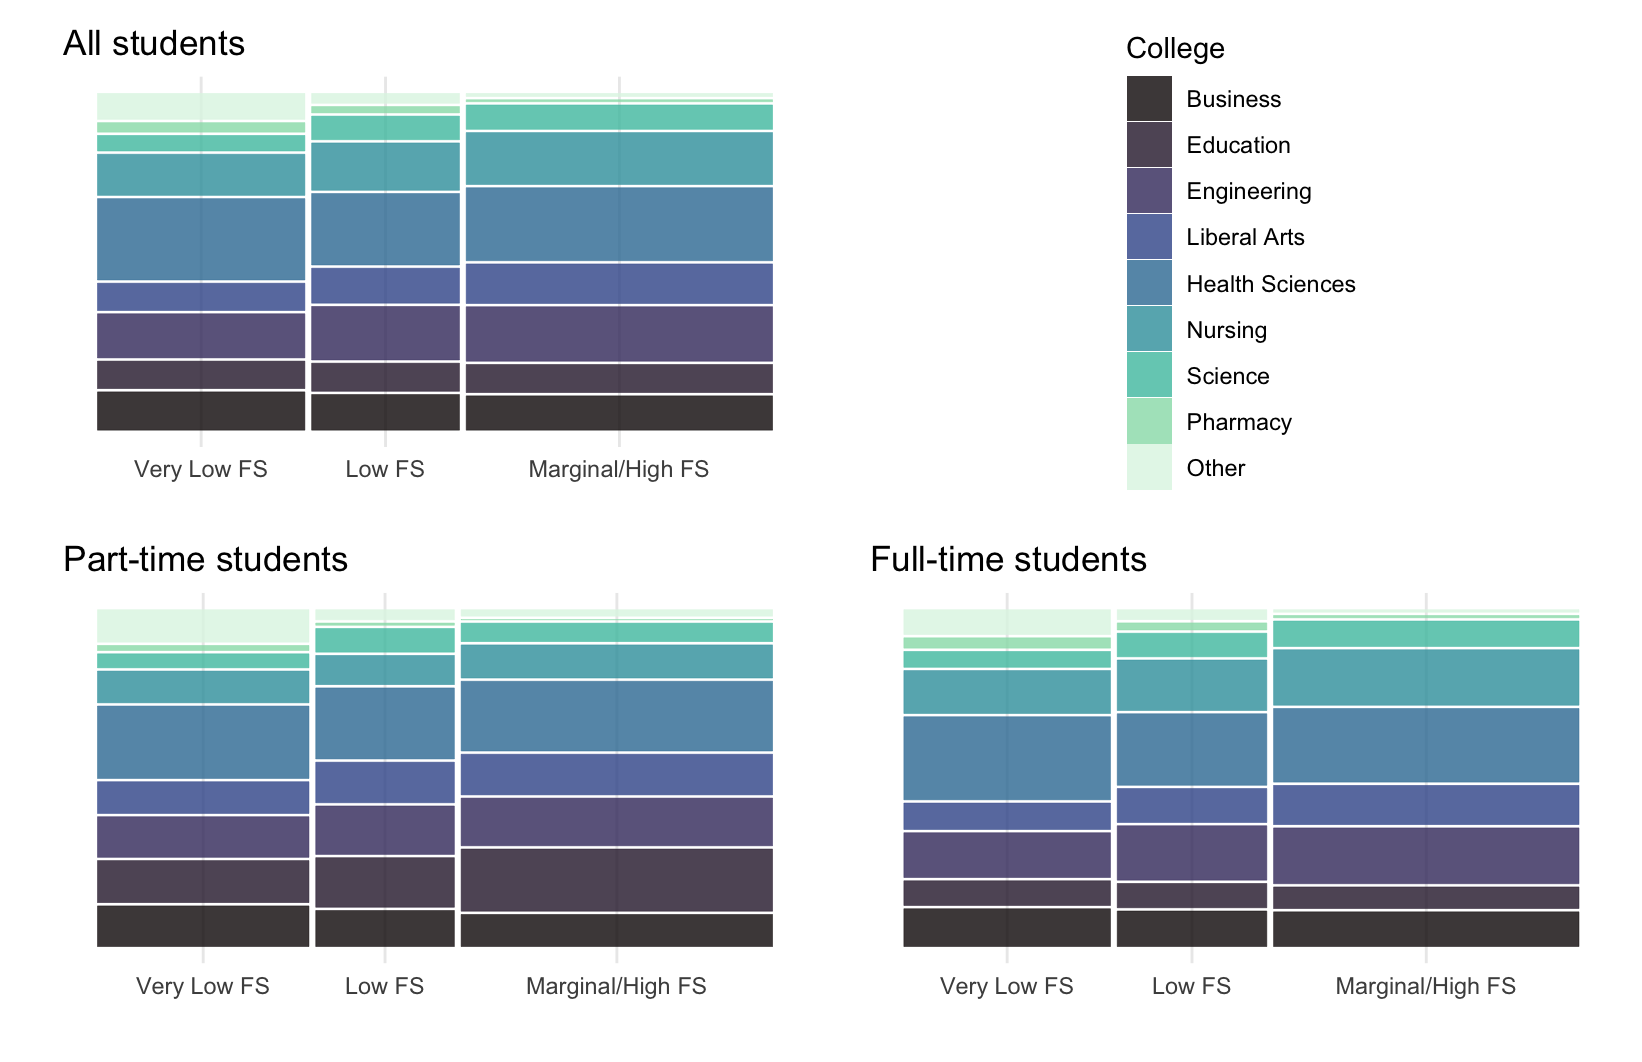The height and width of the screenshot is (1062, 1642).
Task: Click the "Health Sciences" legend text label
Action: click(1270, 284)
